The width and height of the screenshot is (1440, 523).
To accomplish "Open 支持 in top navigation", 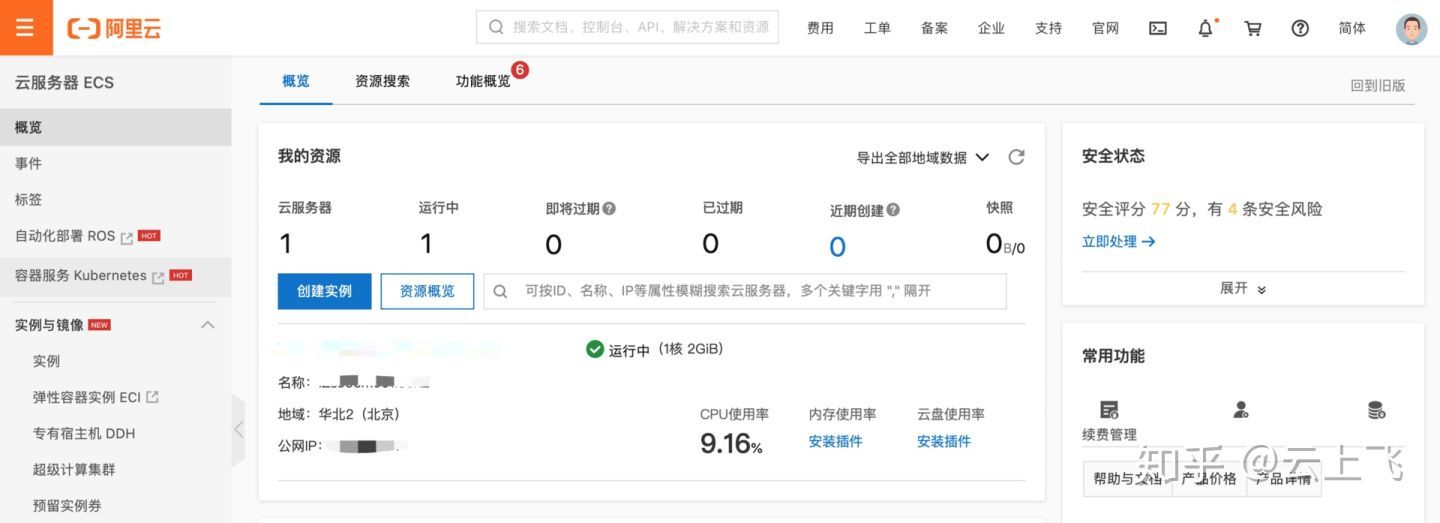I will point(1048,28).
